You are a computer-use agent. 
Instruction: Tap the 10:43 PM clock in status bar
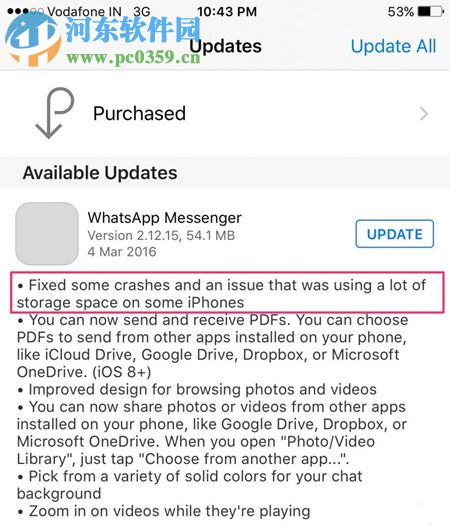pos(227,12)
